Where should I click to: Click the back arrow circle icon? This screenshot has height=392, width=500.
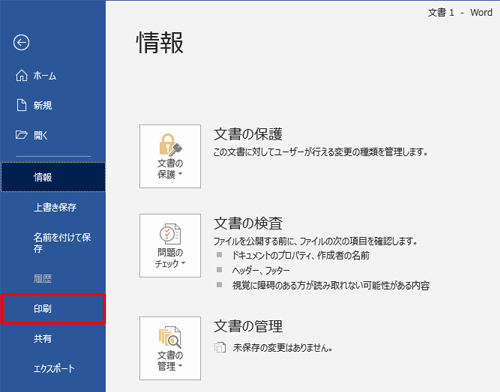(x=21, y=42)
